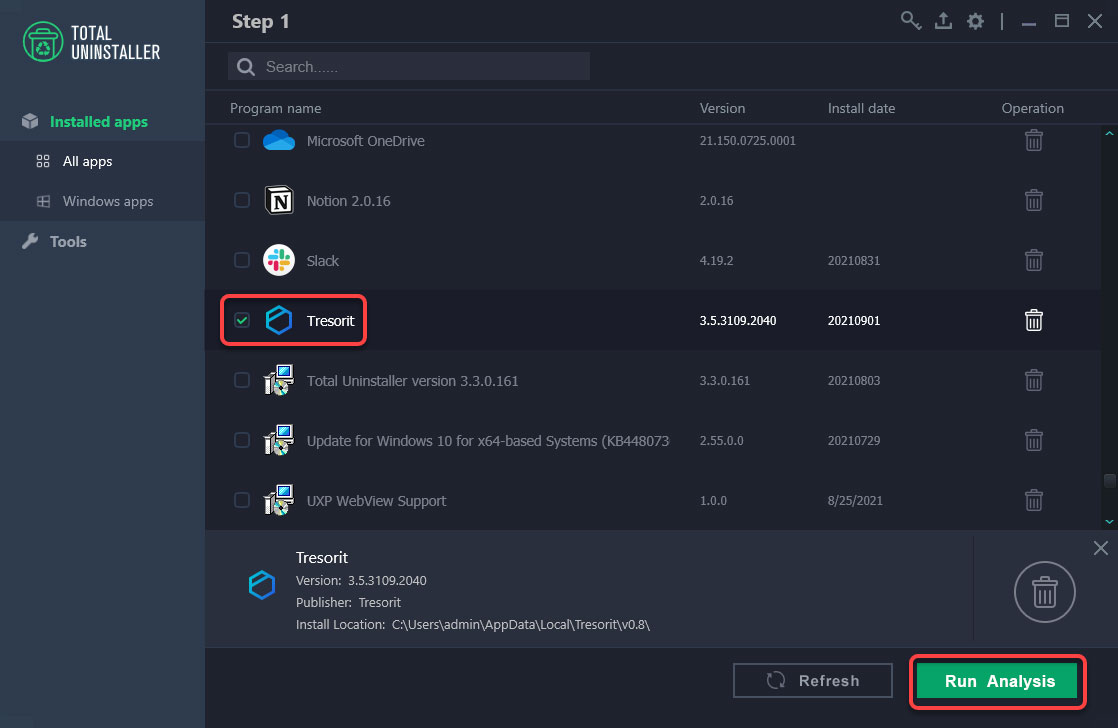The height and width of the screenshot is (728, 1118).
Task: Tick the Slack checkbox
Action: click(242, 260)
